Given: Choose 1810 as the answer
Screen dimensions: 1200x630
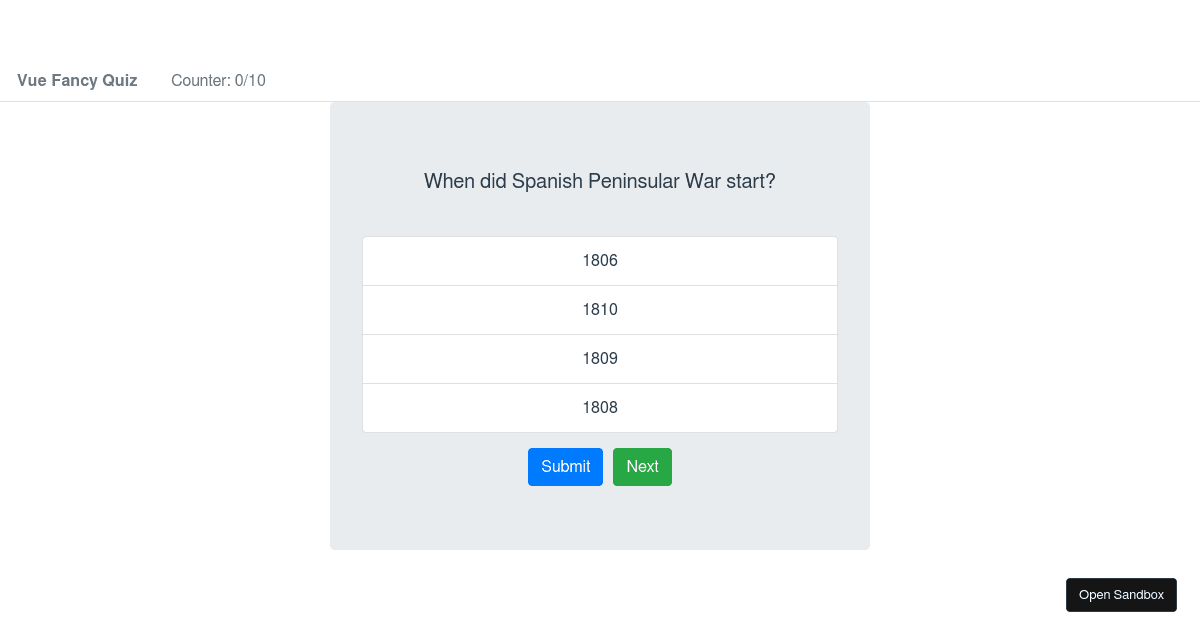Looking at the screenshot, I should click(x=600, y=310).
